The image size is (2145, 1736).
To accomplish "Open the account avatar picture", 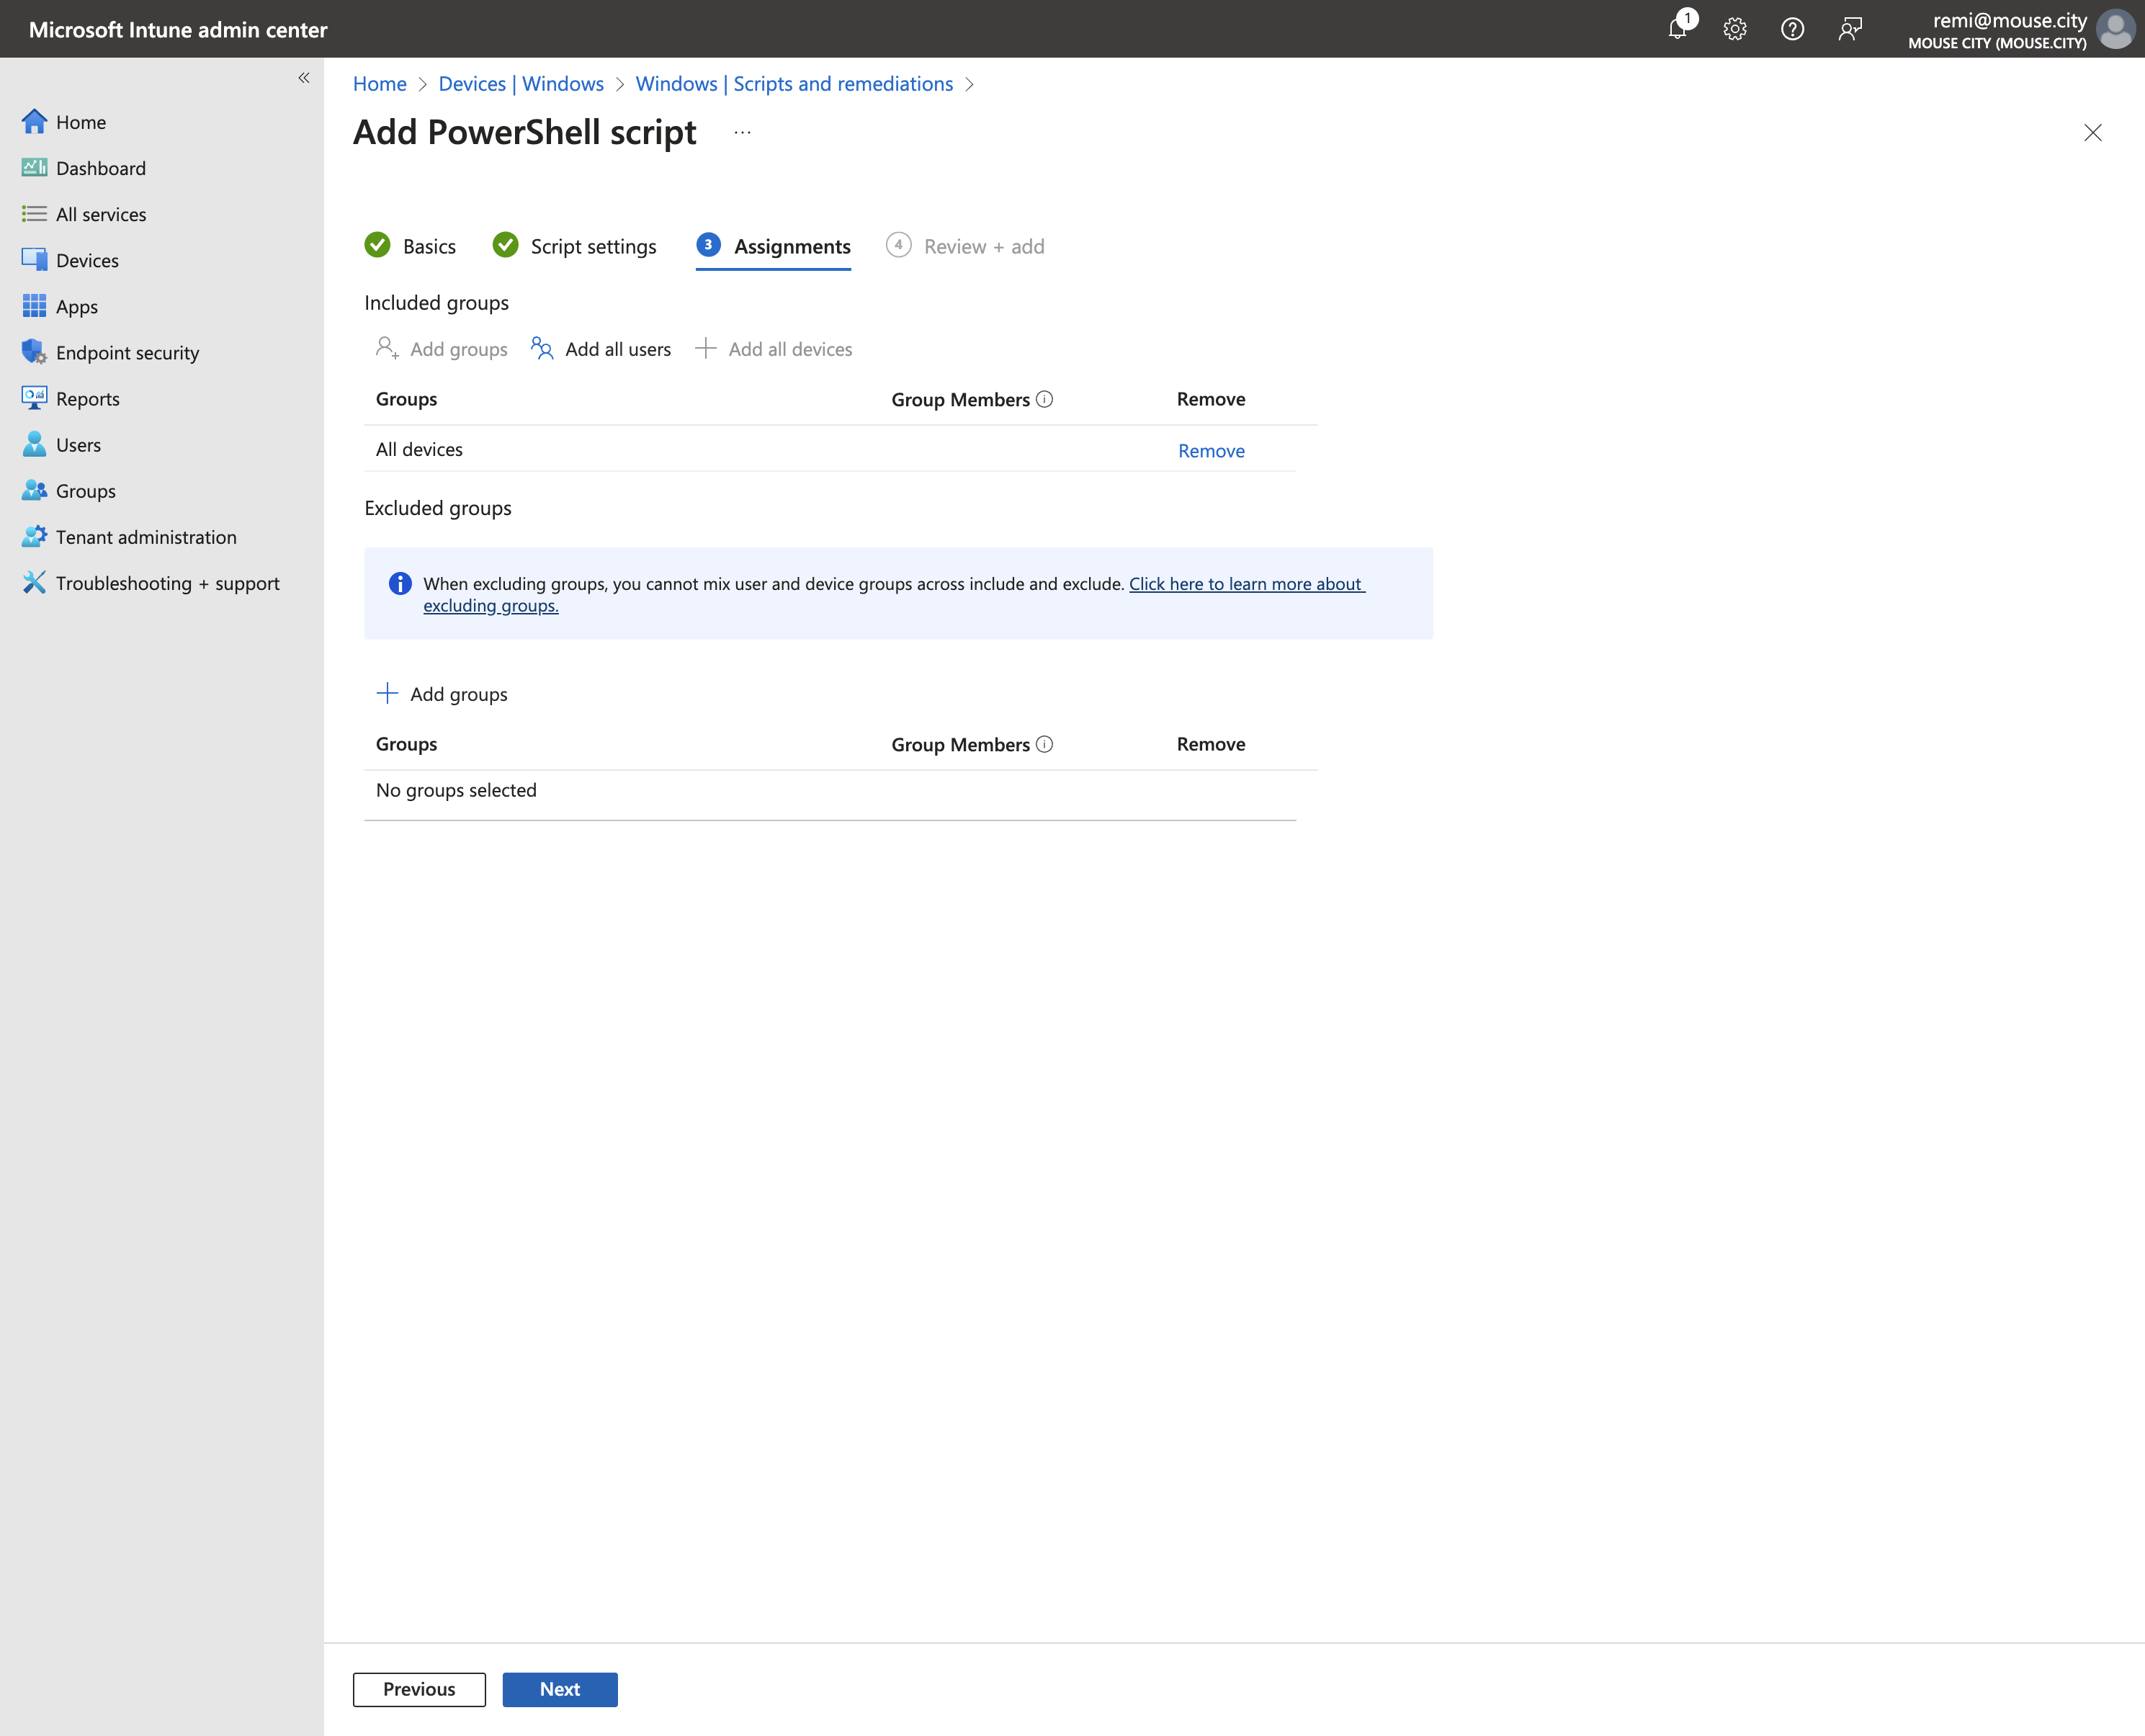I will pyautogui.click(x=2116, y=29).
